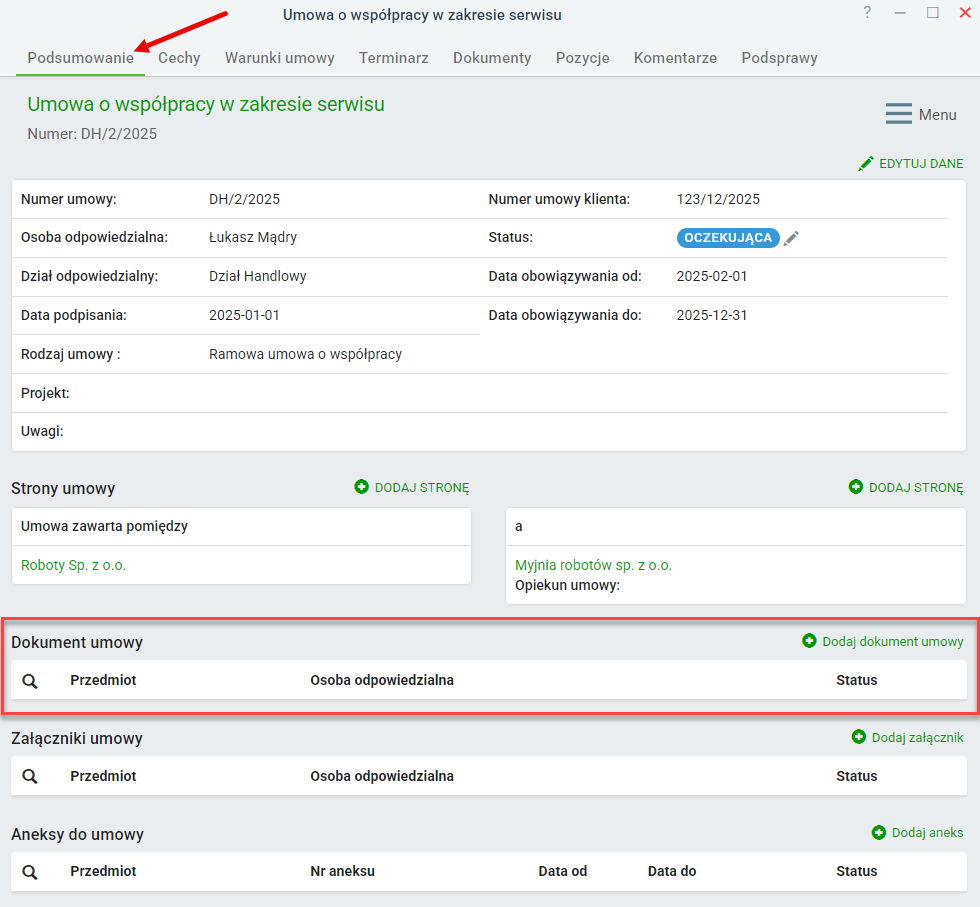Click Dodaj dokument umowy link text

click(892, 642)
